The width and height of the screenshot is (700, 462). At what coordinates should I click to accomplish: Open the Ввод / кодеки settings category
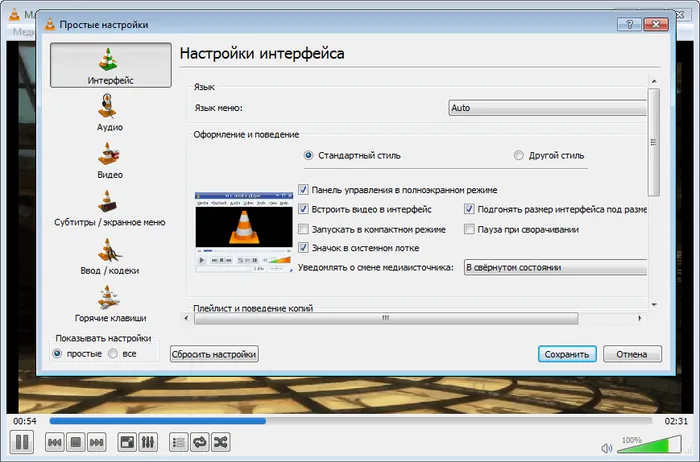[109, 257]
